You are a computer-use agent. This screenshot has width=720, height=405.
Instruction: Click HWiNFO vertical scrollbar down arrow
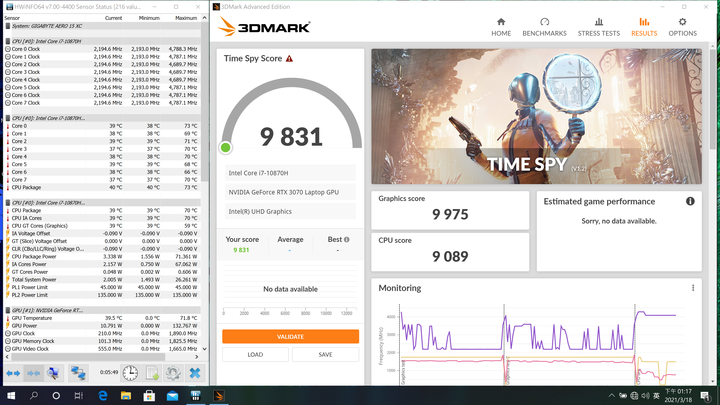coord(204,349)
